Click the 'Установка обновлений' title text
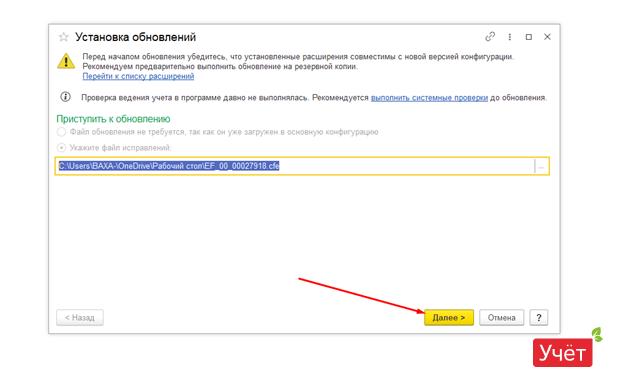 (136, 37)
